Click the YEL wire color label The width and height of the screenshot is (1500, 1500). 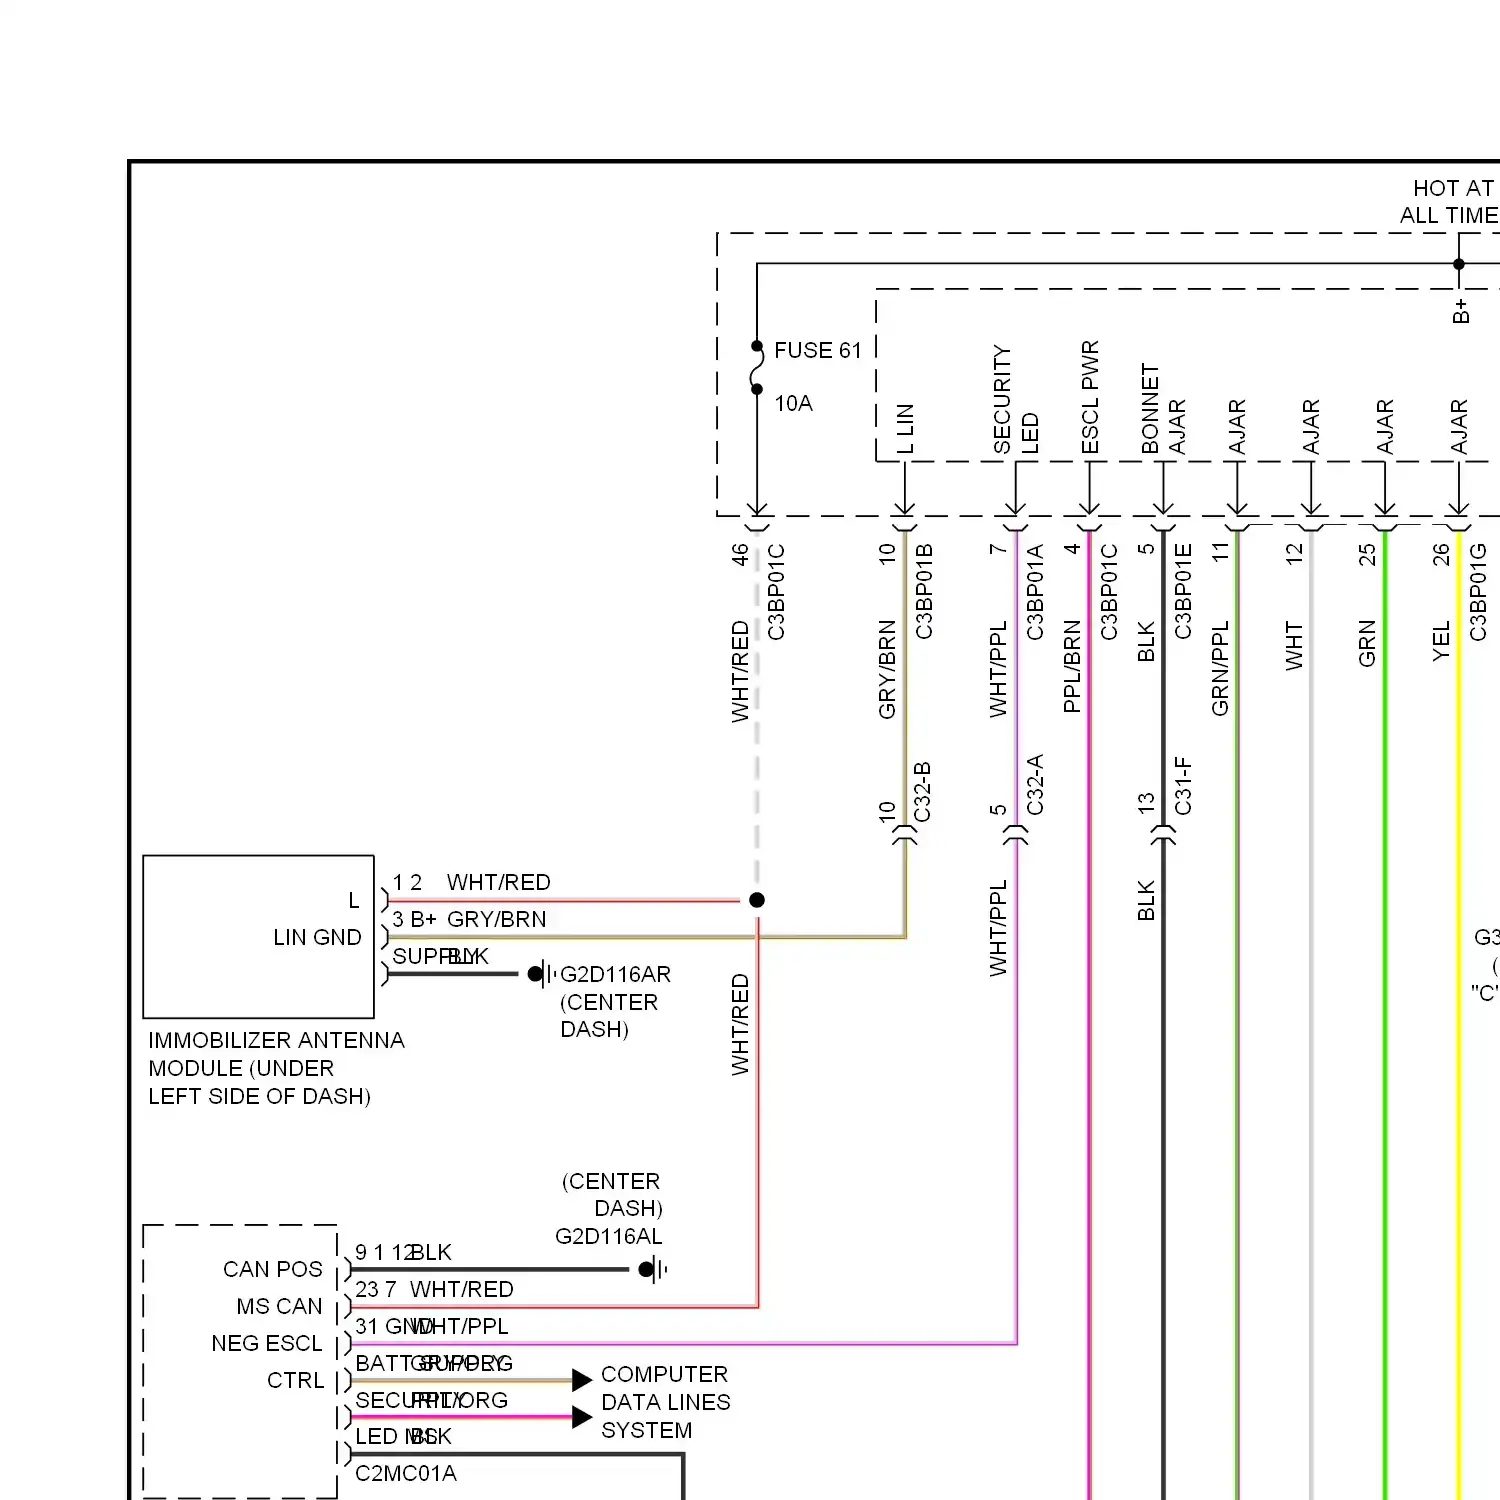(1441, 641)
